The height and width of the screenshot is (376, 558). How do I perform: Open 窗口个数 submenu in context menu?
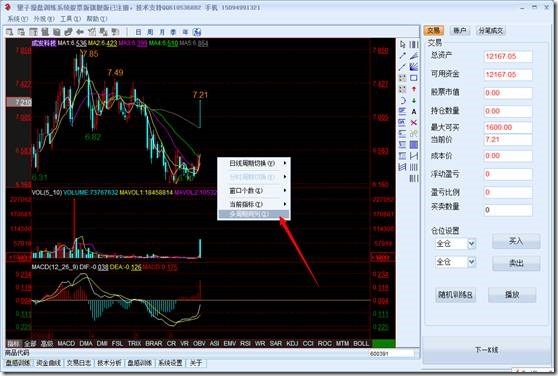(x=254, y=191)
